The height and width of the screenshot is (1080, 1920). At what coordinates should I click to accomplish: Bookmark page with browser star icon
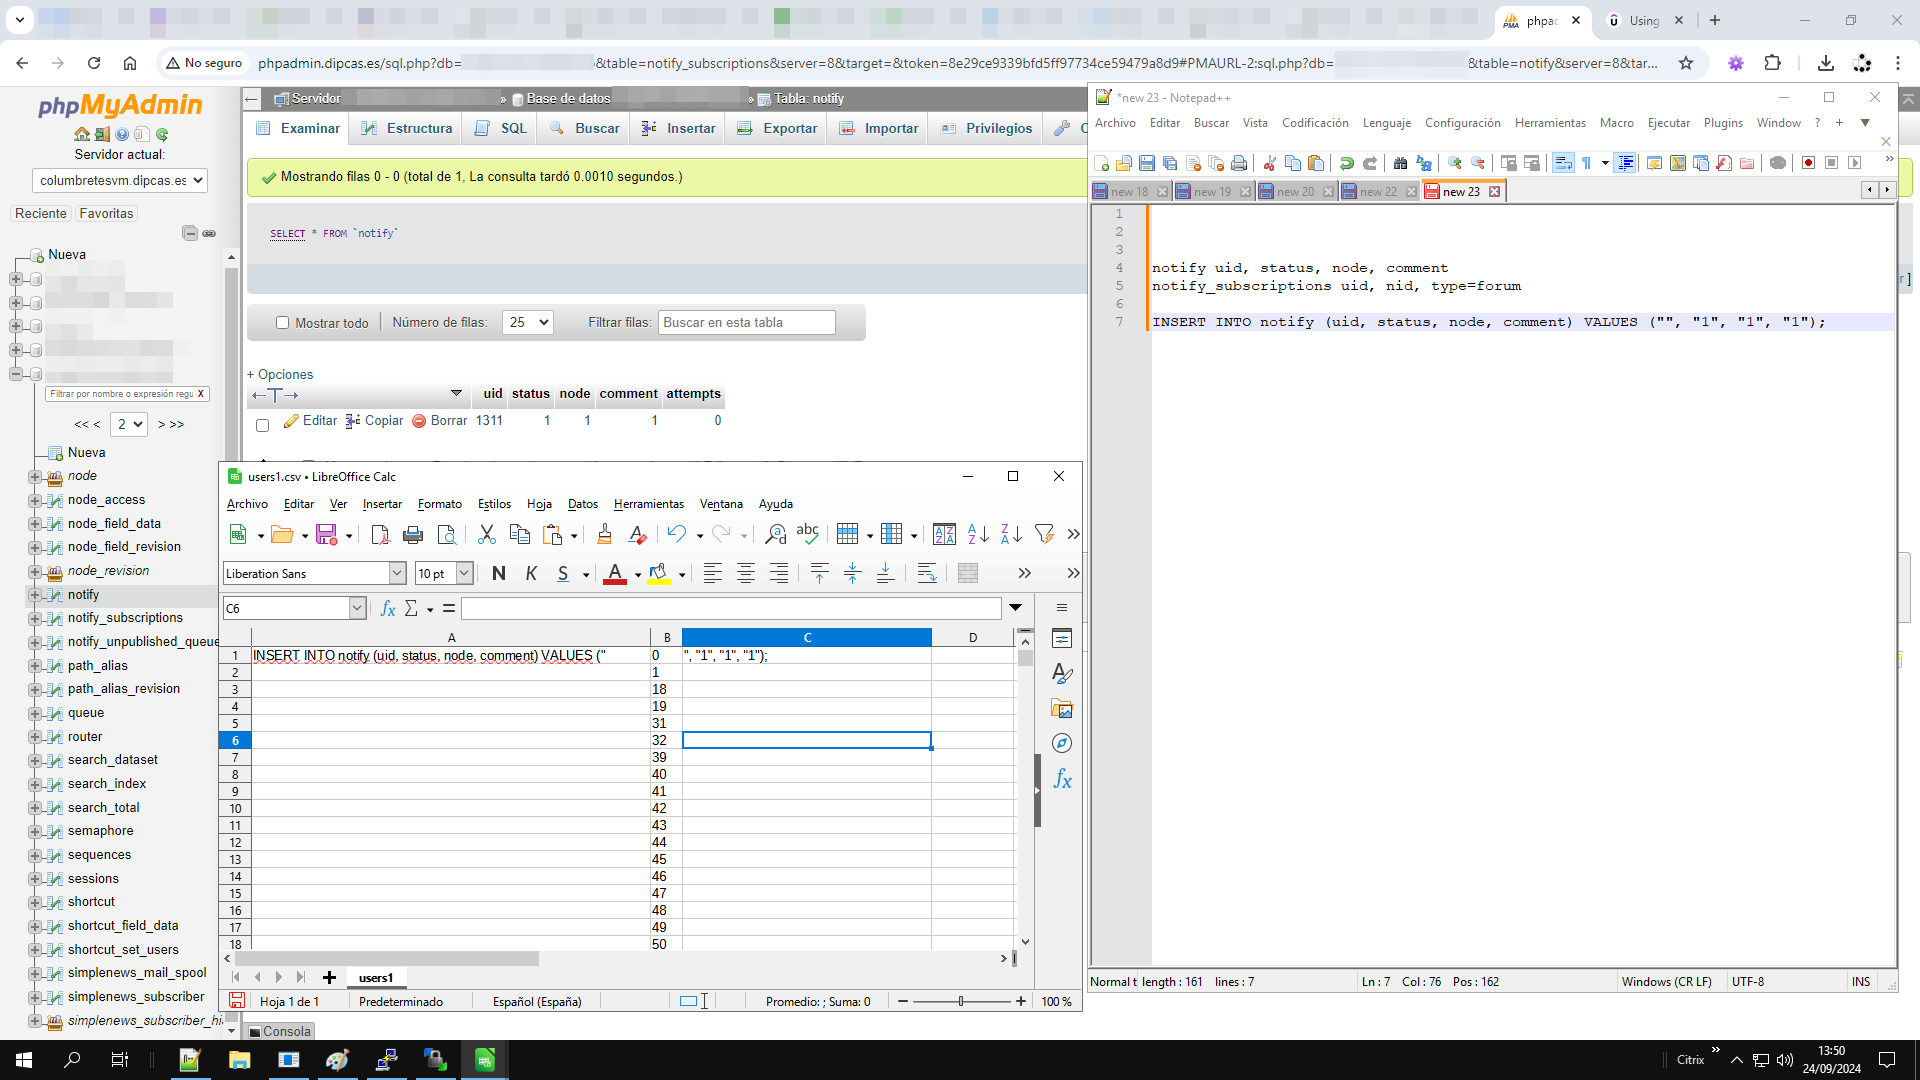point(1686,63)
